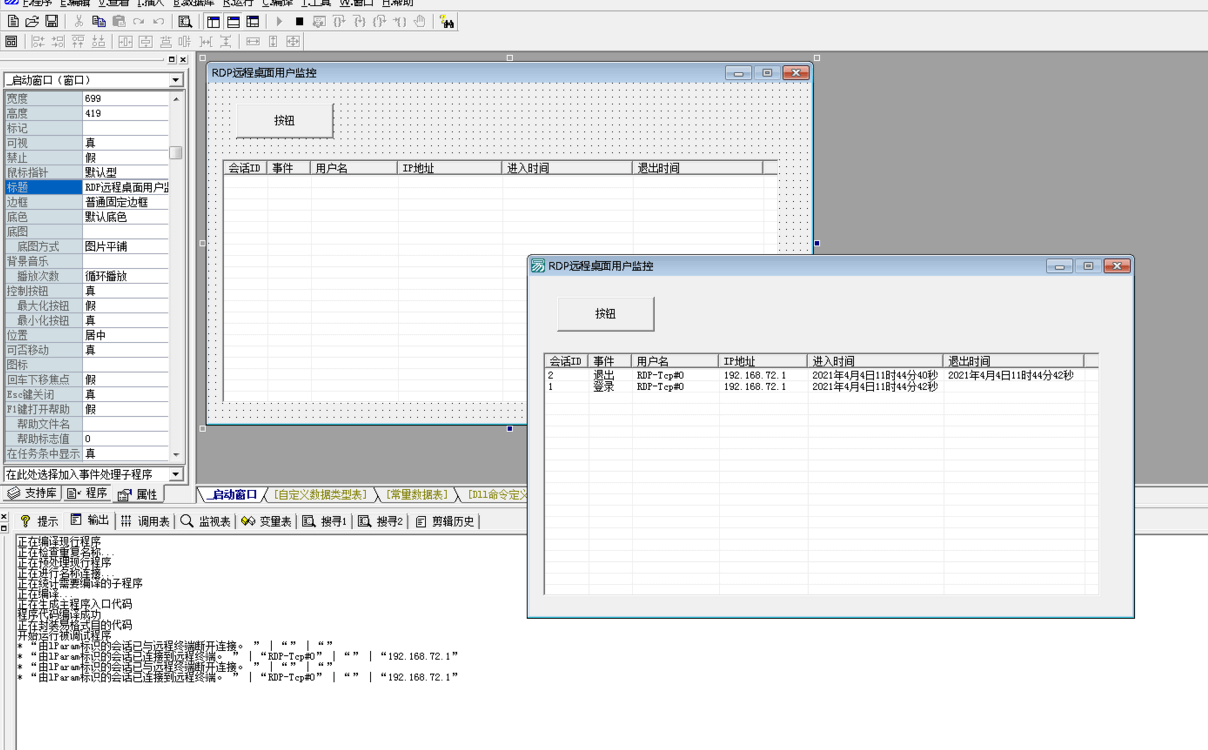1208x750 pixels.
Task: Save the program with the floppy disk icon
Action: [x=51, y=22]
